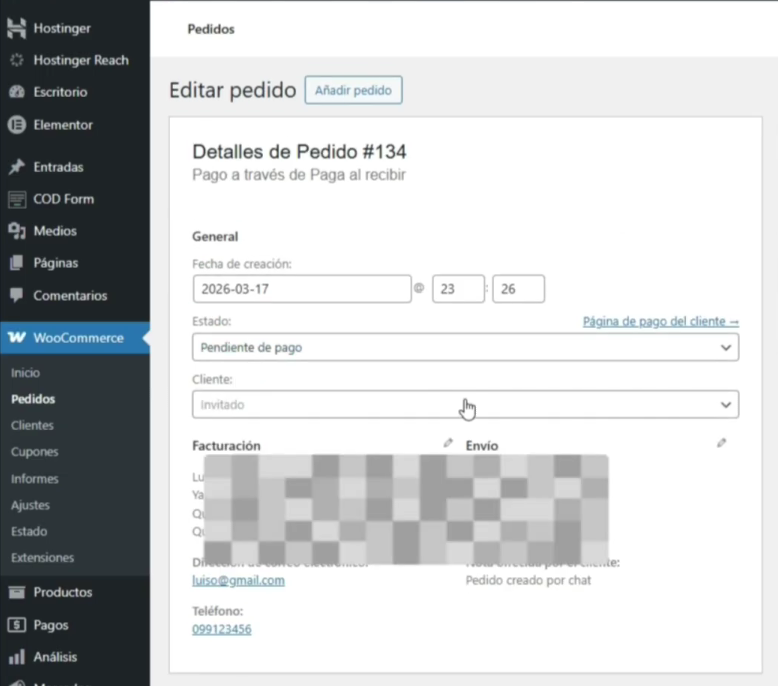Open Elementor from its sidebar icon
The height and width of the screenshot is (686, 778).
coord(16,125)
